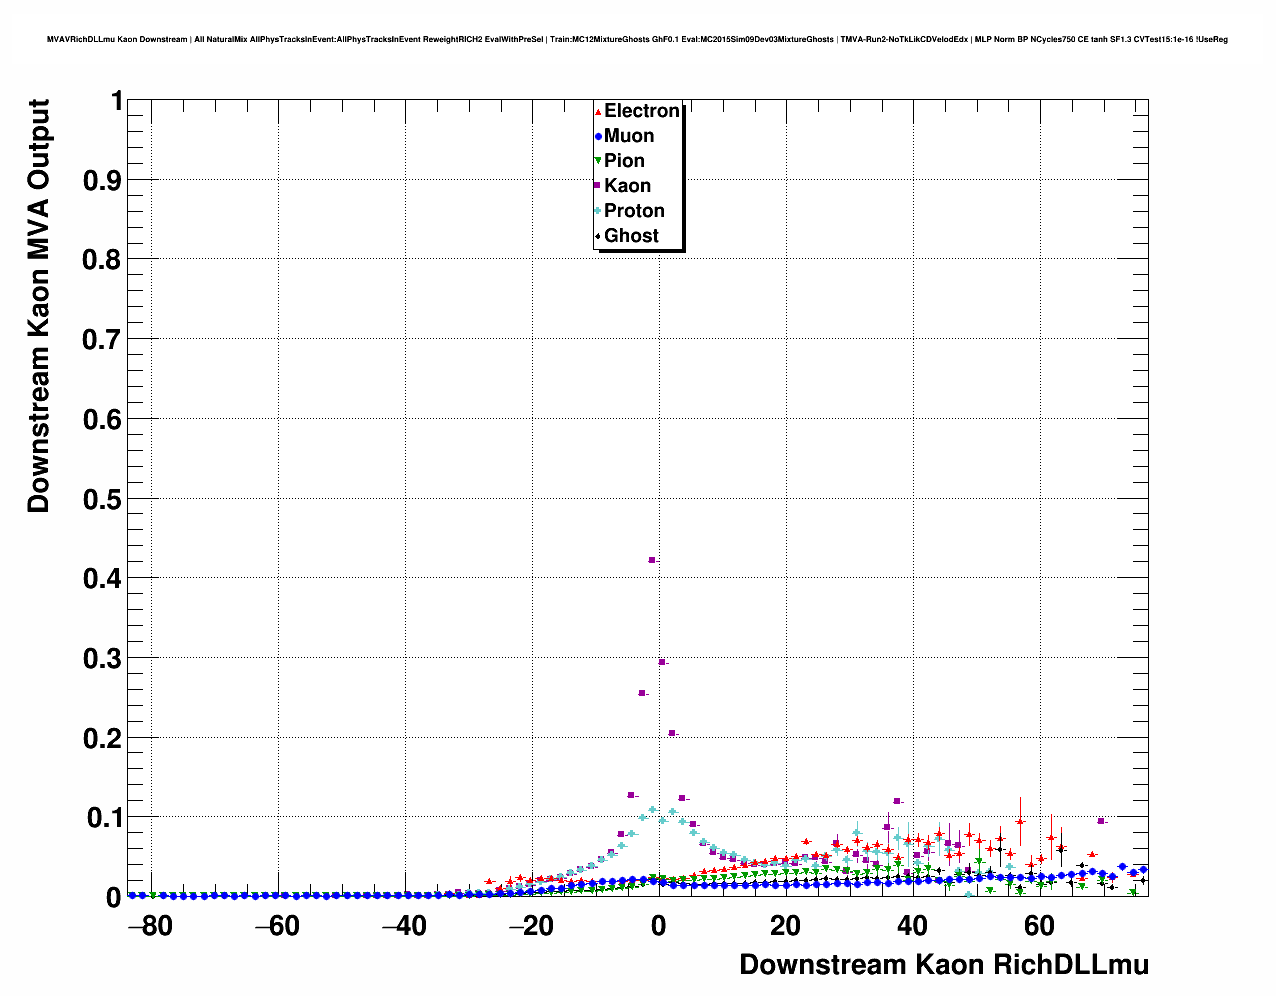The width and height of the screenshot is (1276, 996).
Task: Click the Y-axis title Downstream Kaon MVA Output
Action: click(38, 306)
